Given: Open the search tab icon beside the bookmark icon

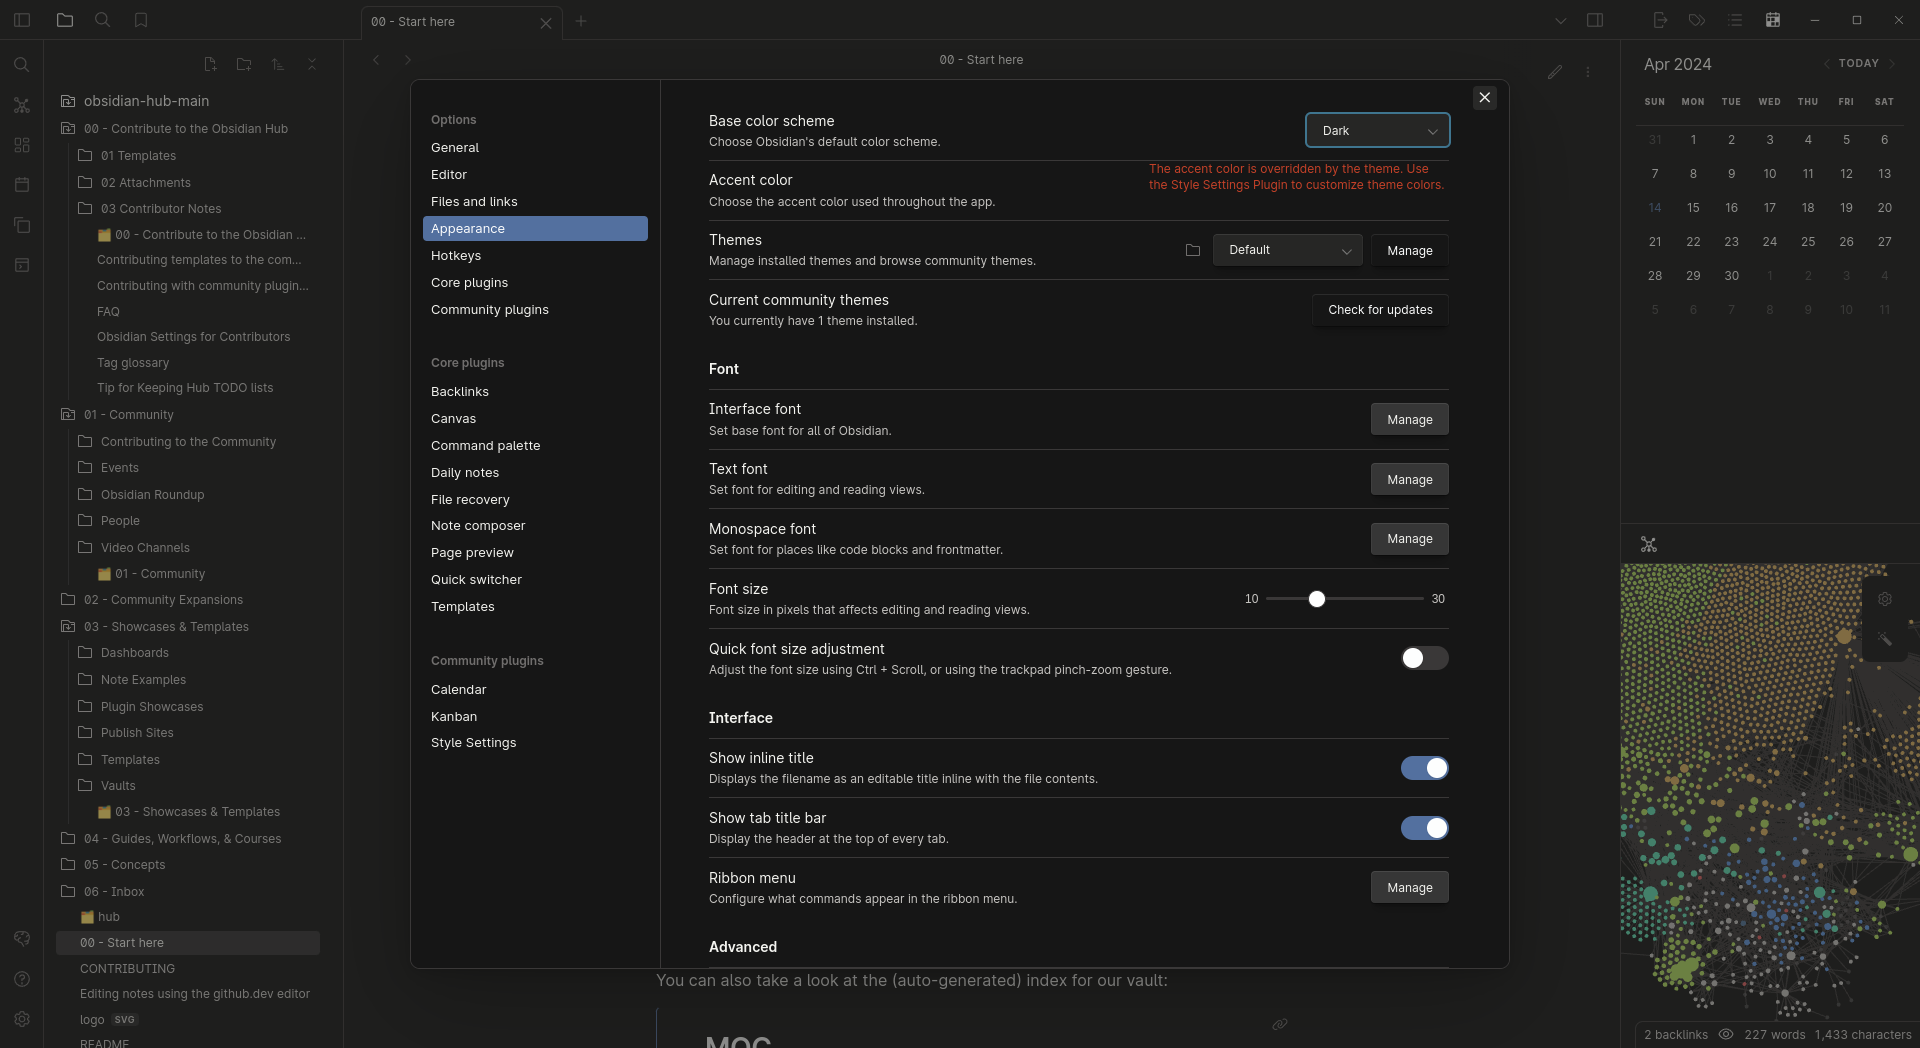Looking at the screenshot, I should pos(102,20).
